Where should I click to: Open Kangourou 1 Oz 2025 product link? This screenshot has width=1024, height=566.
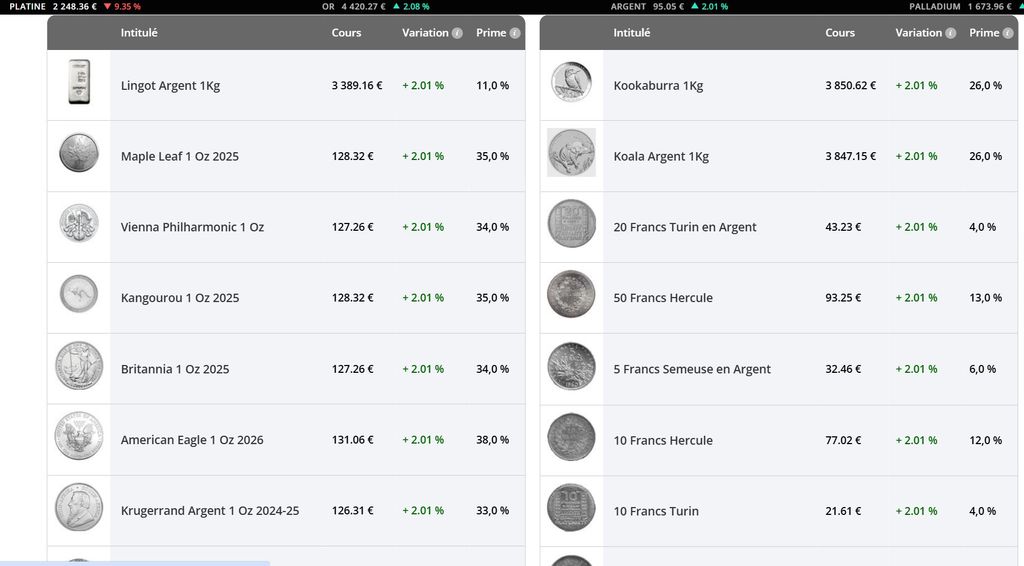point(180,298)
